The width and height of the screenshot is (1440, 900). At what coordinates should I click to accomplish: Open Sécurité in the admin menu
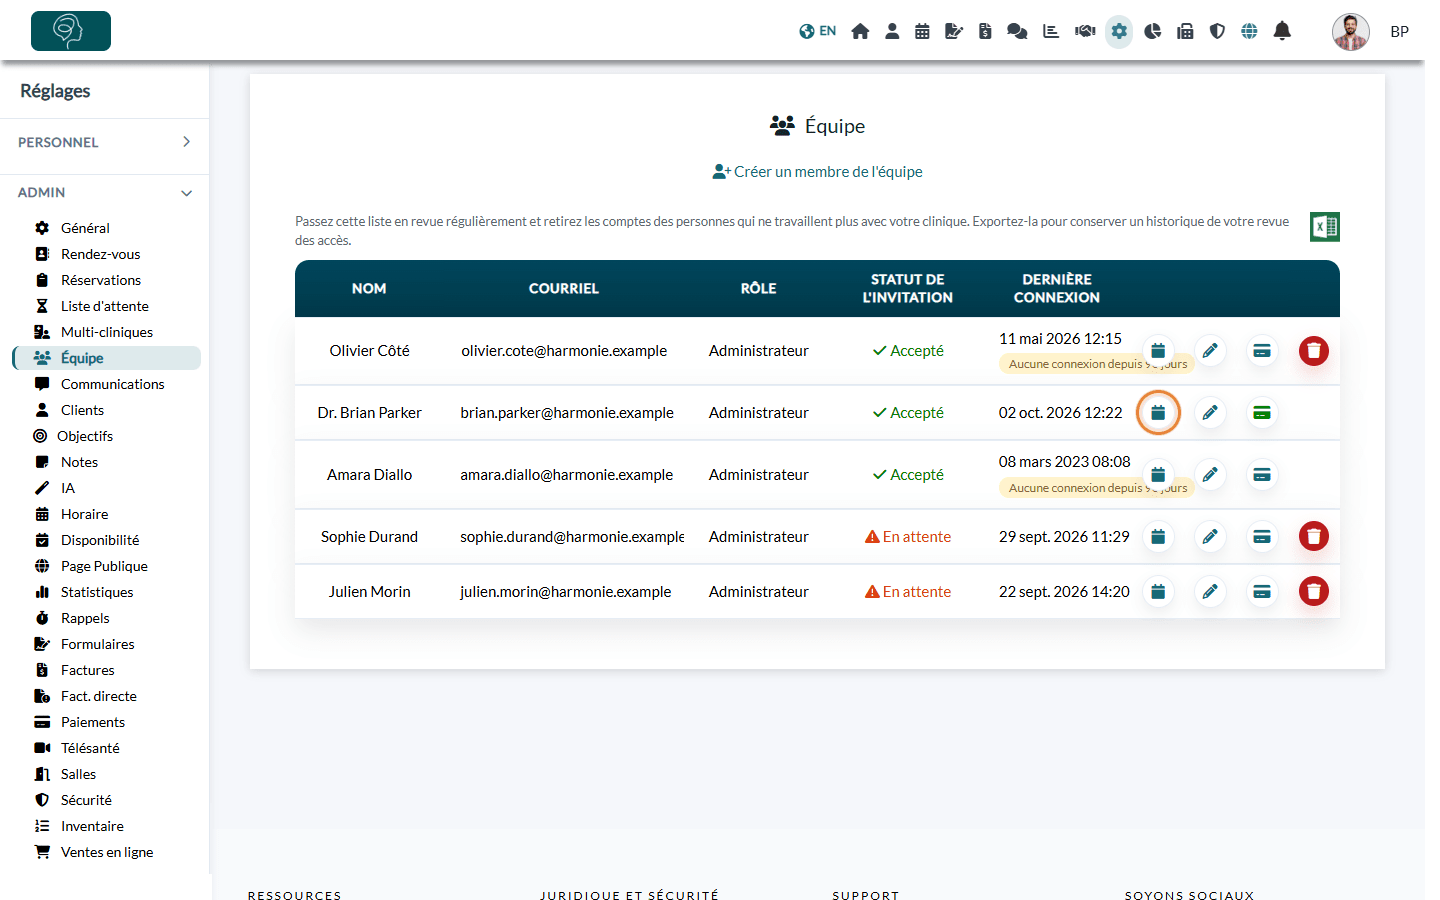pos(86,800)
